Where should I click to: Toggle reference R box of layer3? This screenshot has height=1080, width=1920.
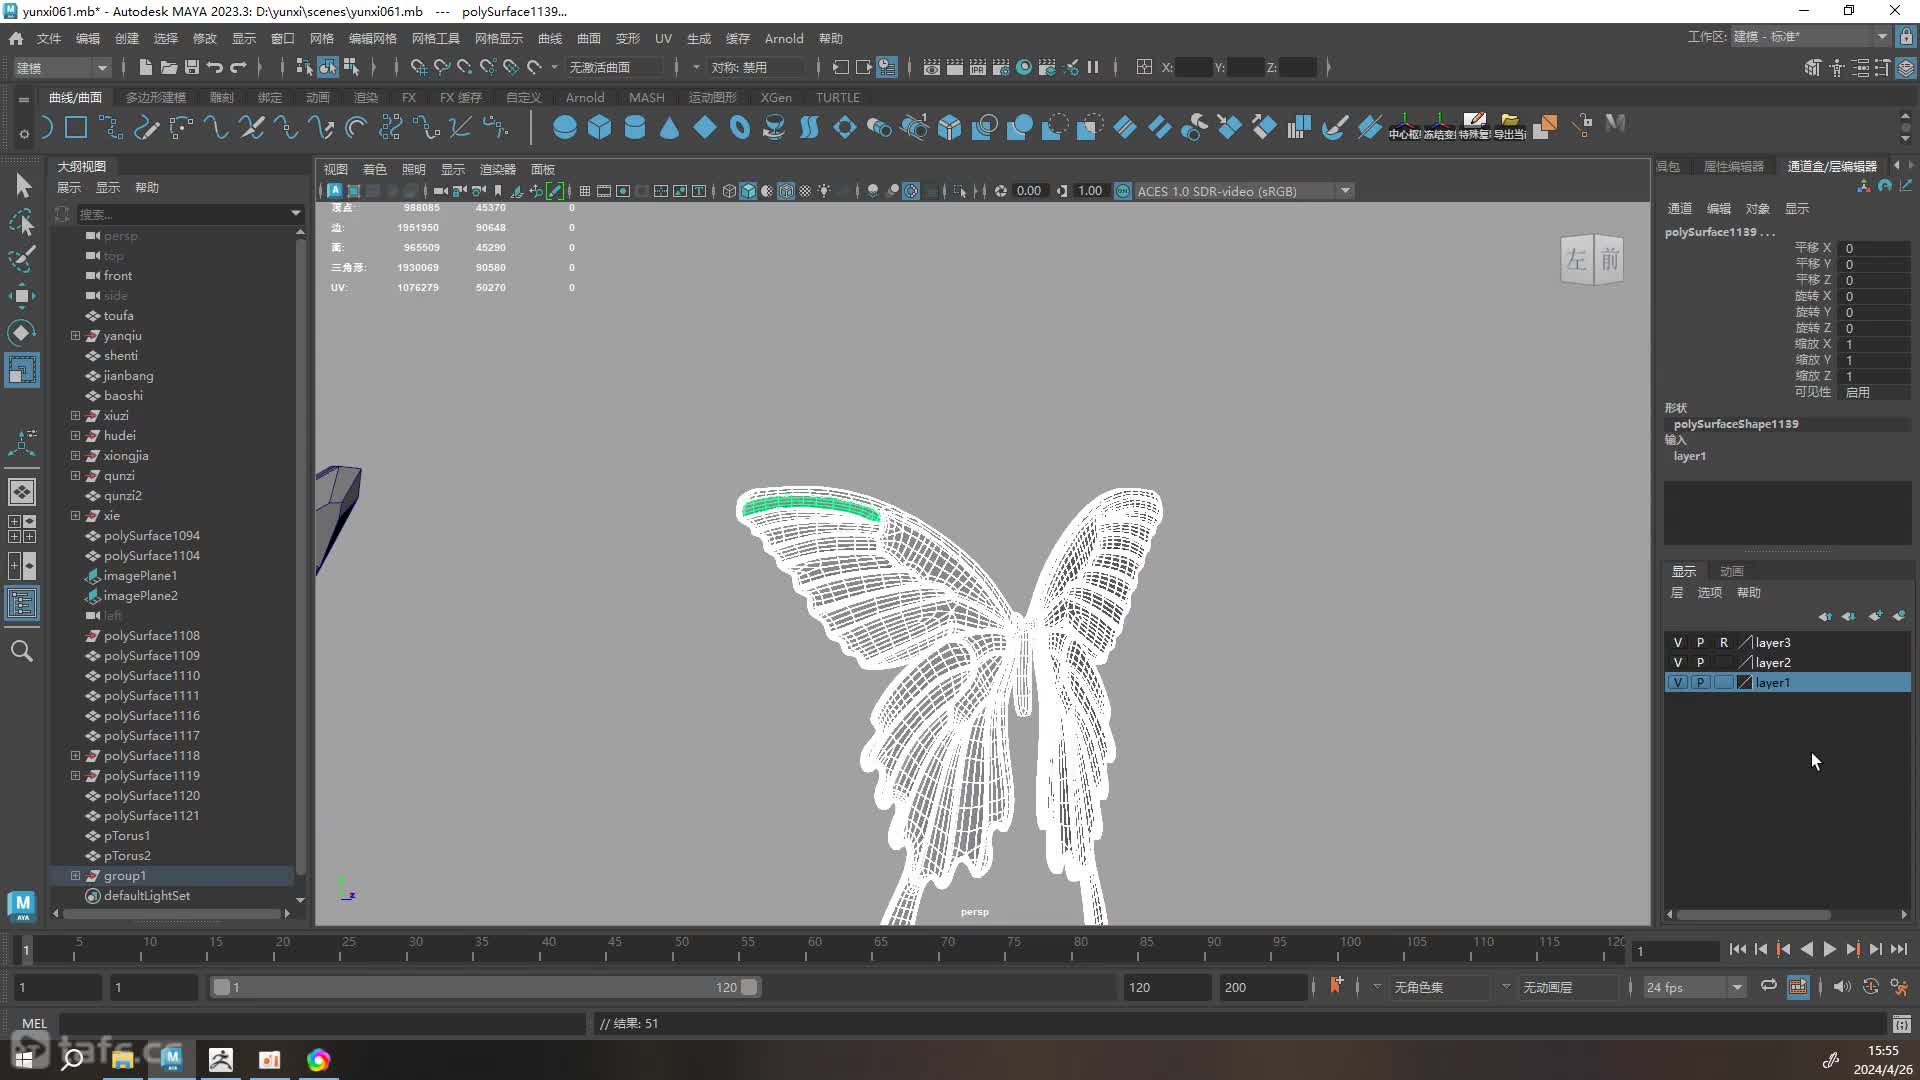click(1723, 642)
